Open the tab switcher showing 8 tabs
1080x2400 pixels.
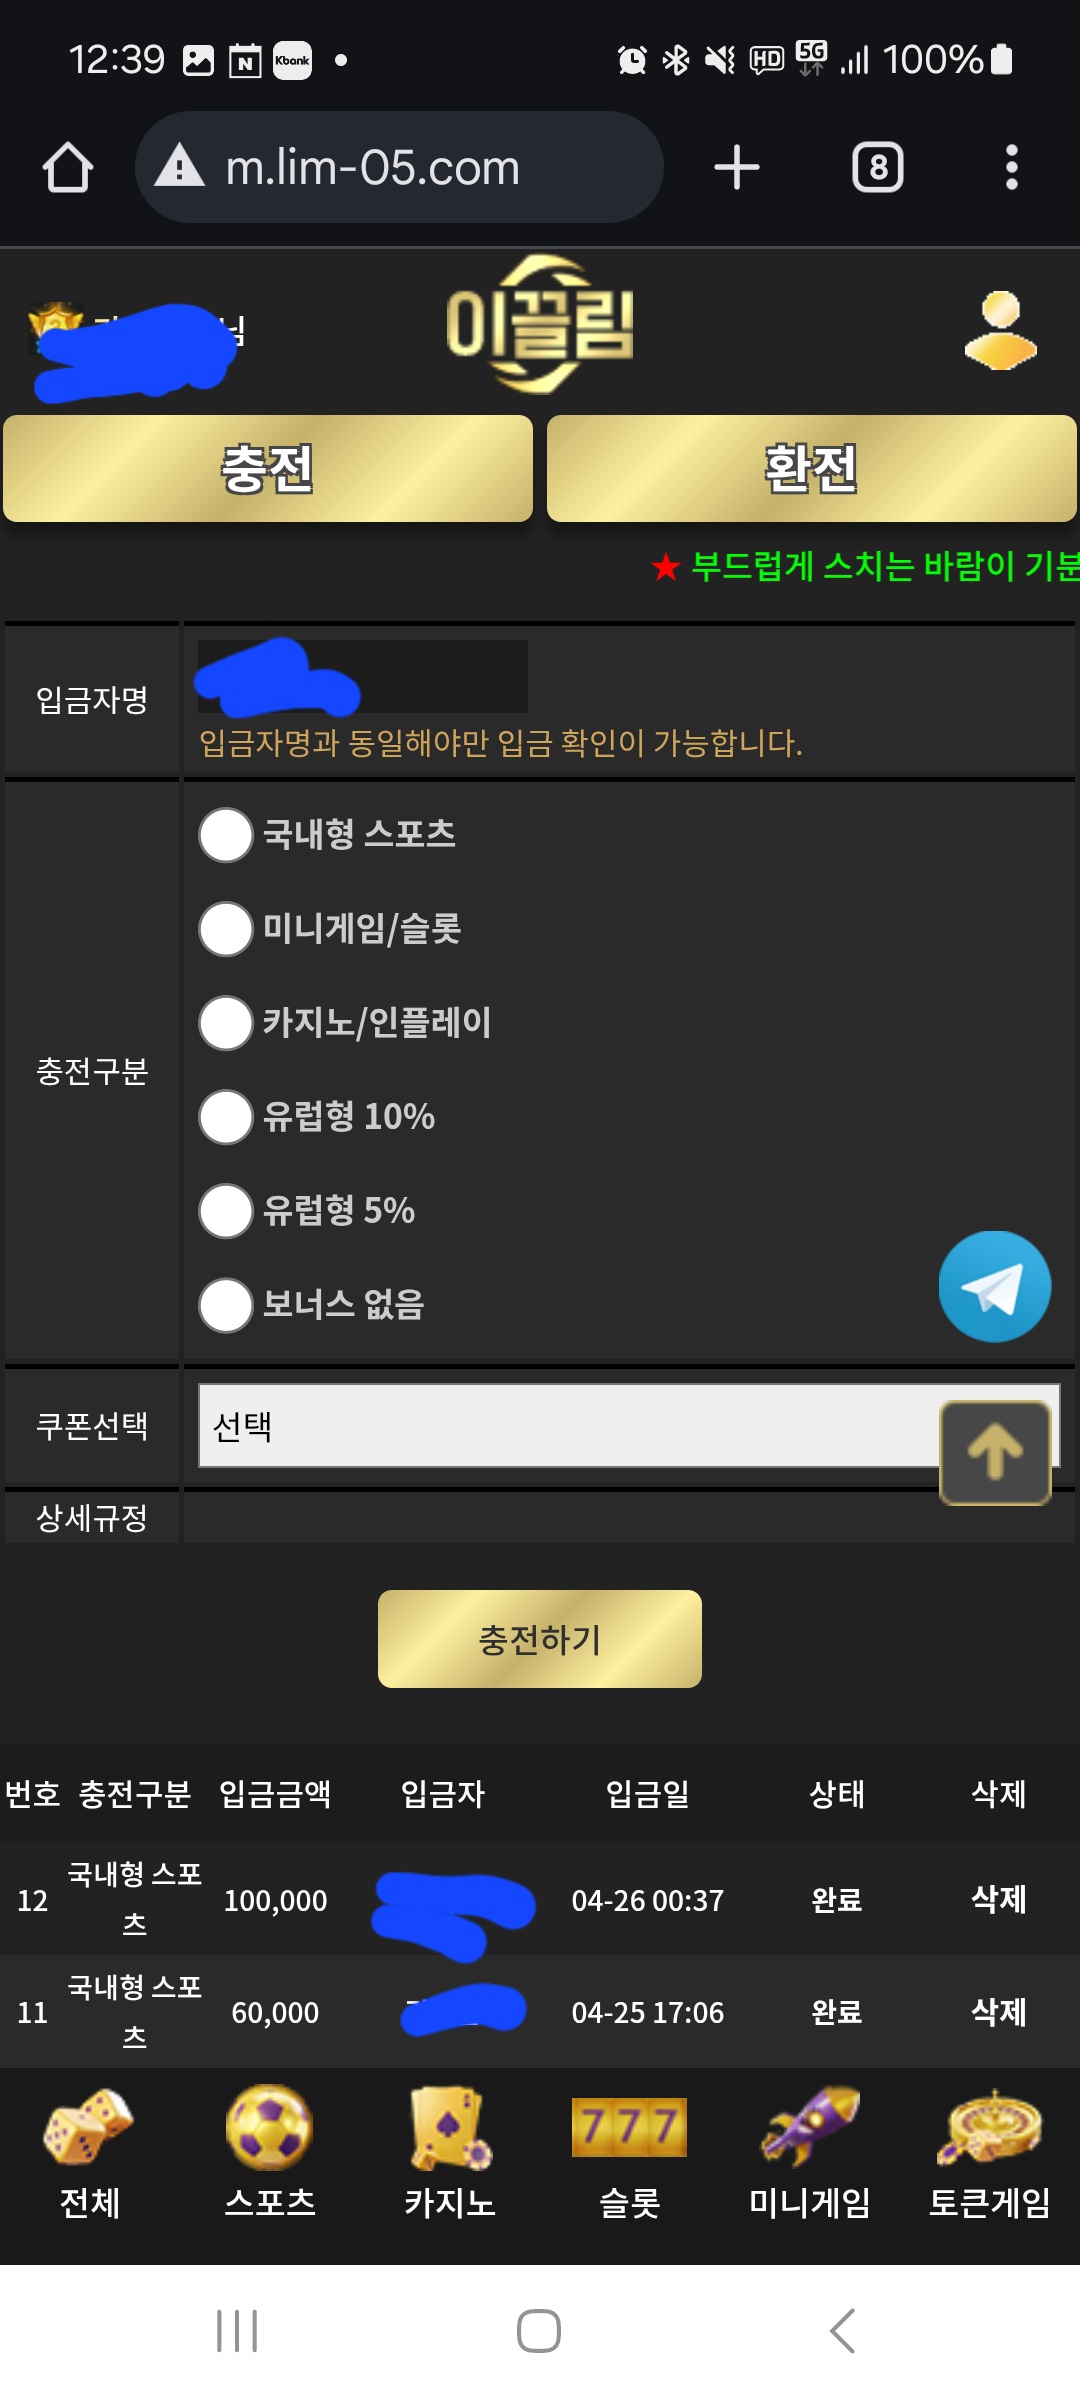click(877, 167)
